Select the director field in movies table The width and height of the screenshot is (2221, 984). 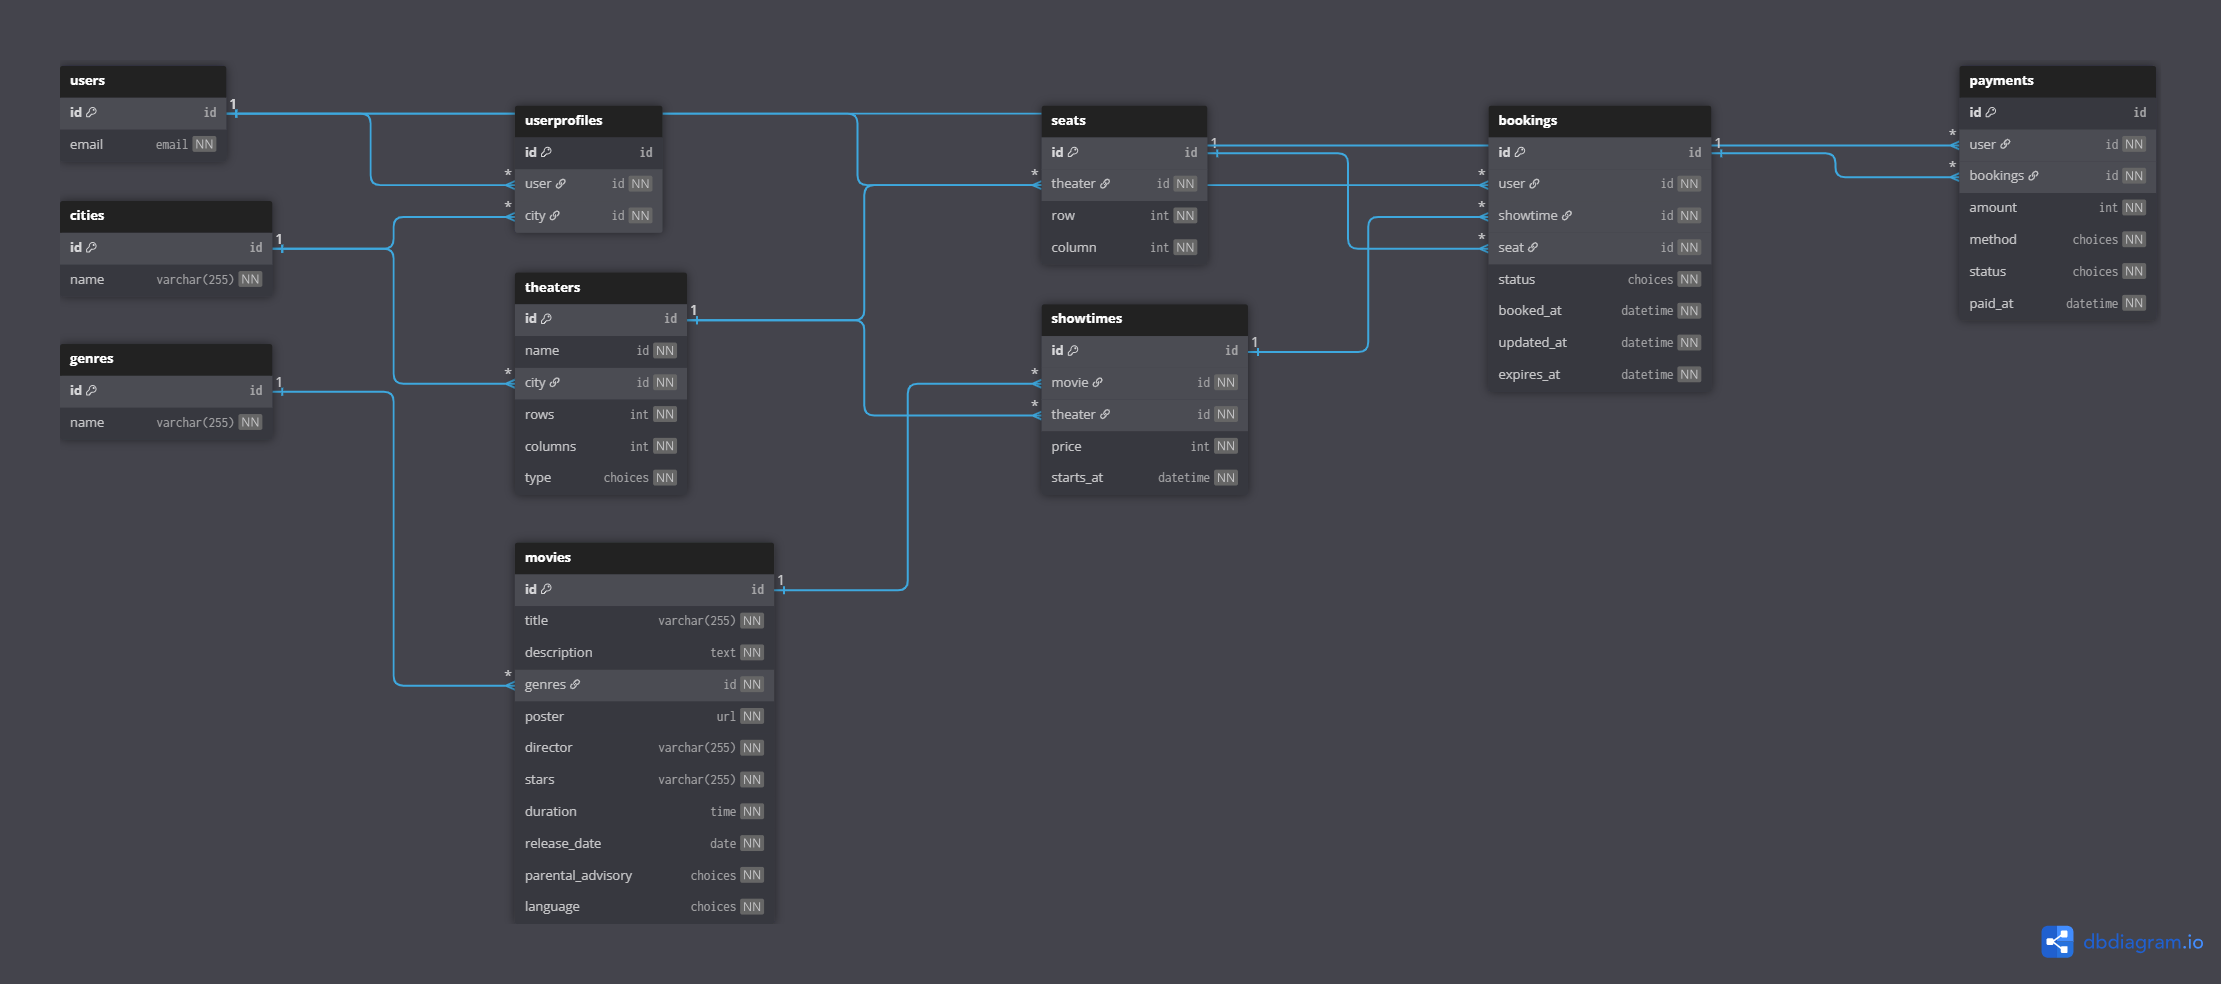pyautogui.click(x=644, y=748)
